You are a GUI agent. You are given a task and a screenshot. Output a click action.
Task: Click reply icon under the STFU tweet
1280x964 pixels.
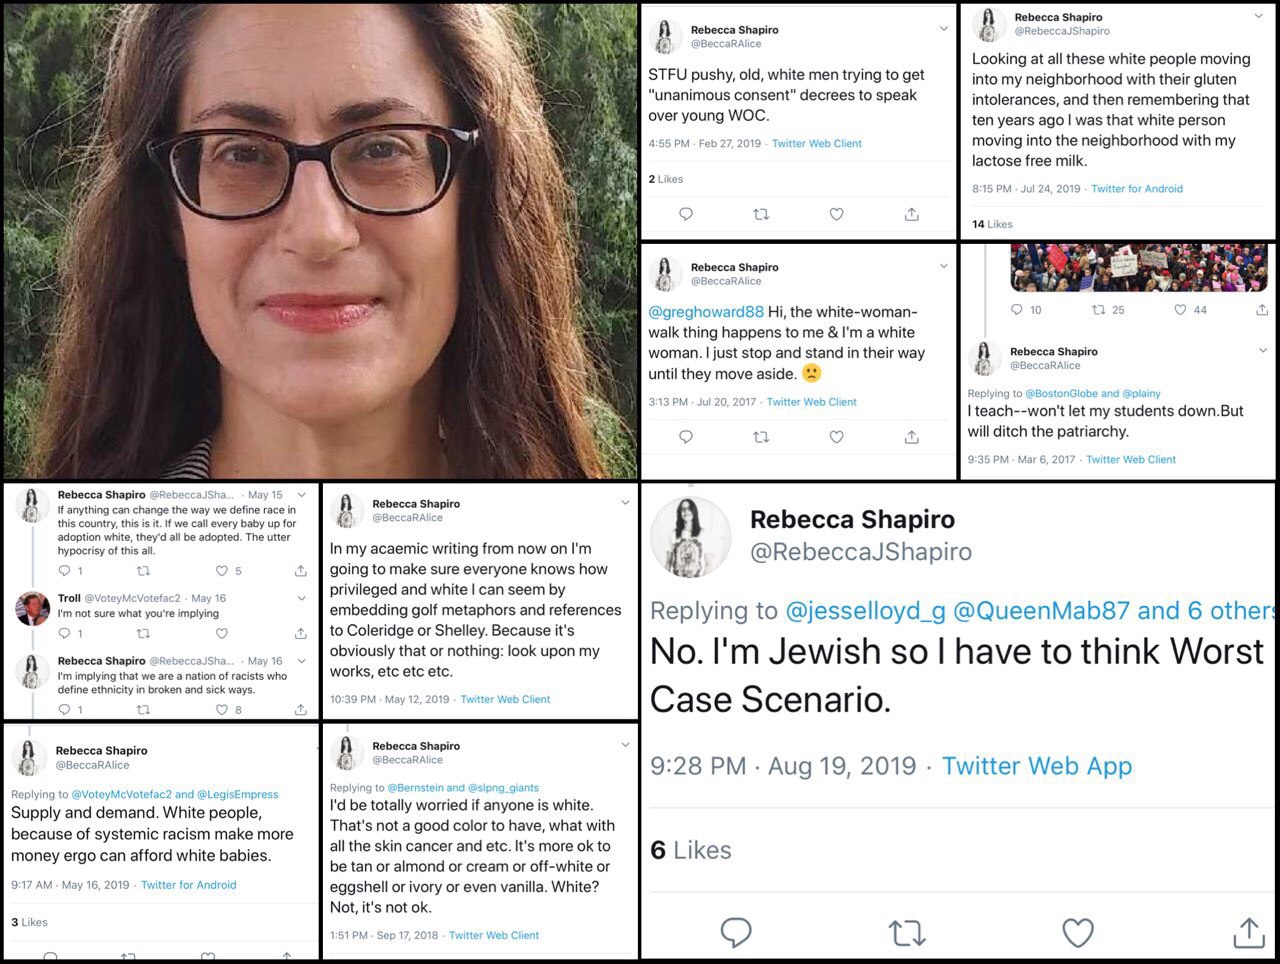686,214
